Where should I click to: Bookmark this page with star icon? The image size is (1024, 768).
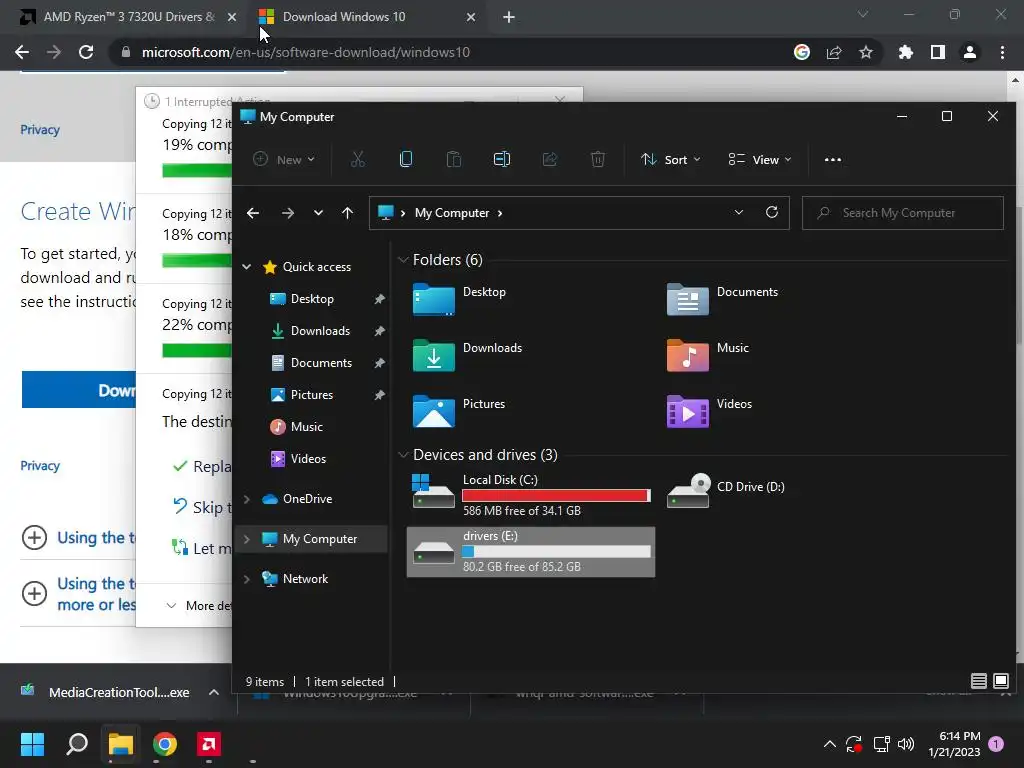pyautogui.click(x=866, y=52)
